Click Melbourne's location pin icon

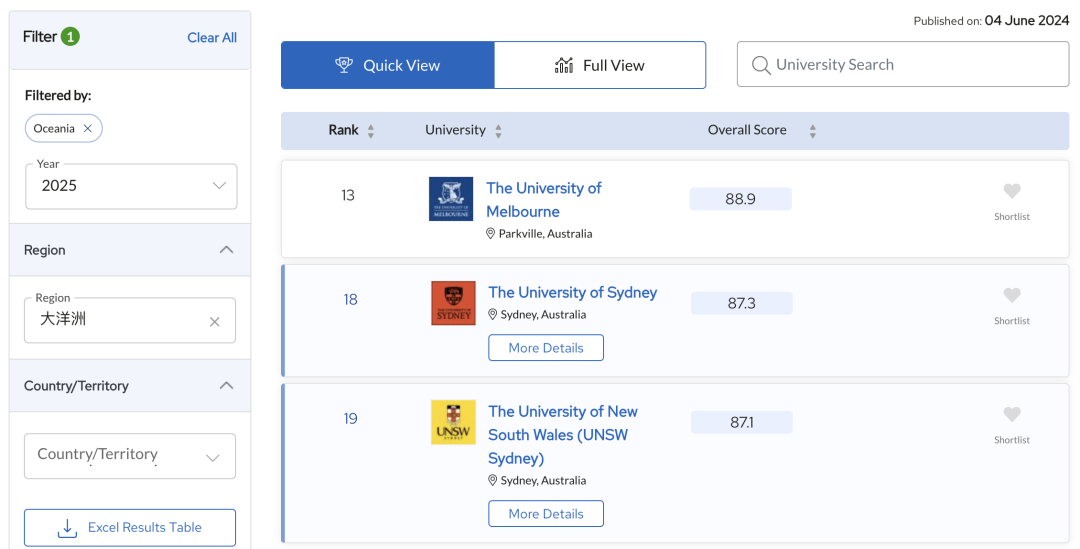pyautogui.click(x=490, y=234)
